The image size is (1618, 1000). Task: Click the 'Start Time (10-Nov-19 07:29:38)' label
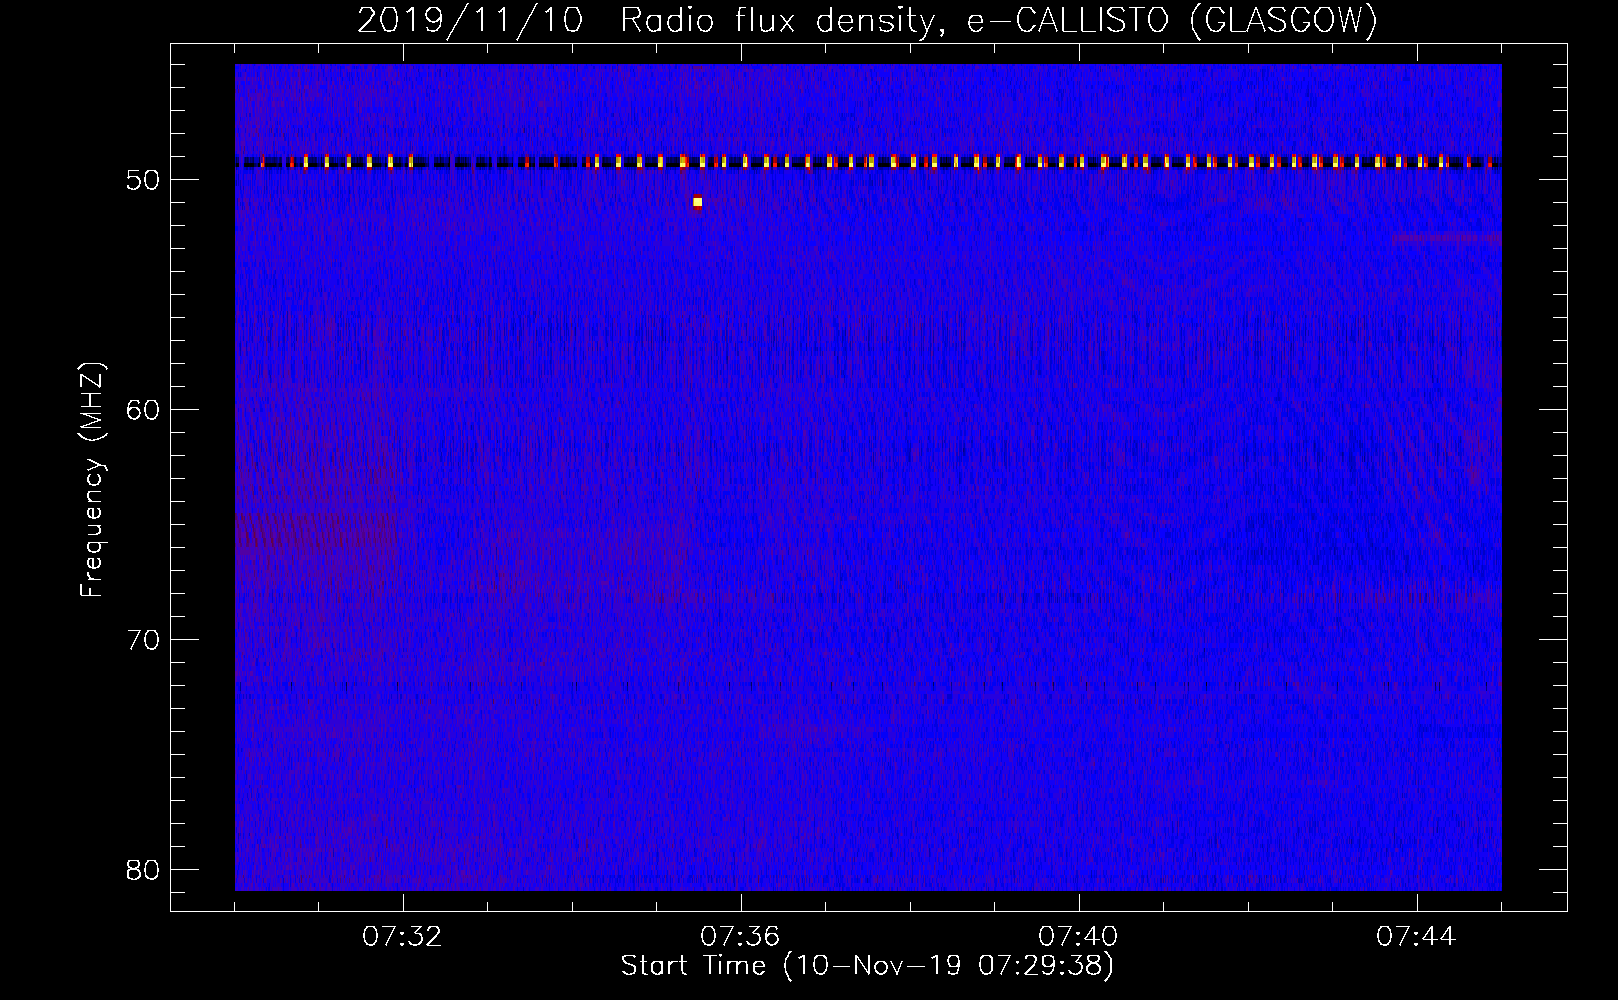pos(867,966)
